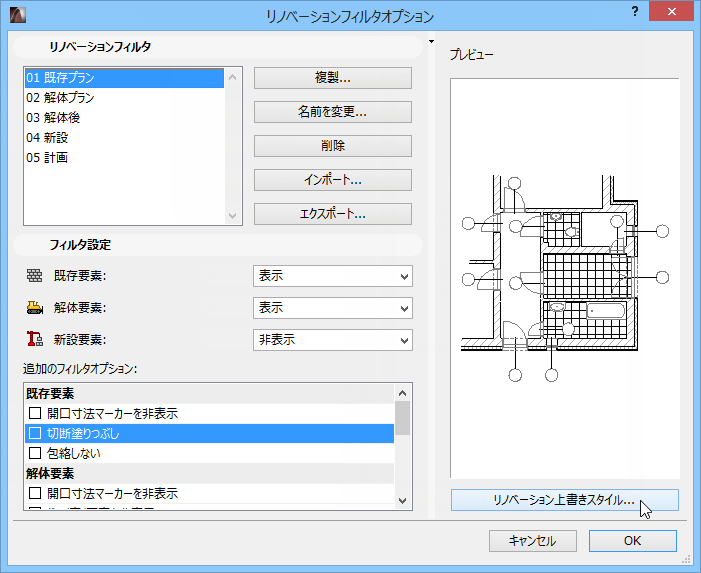The height and width of the screenshot is (573, 701).
Task: Select the 05 計画 filter
Action: point(124,158)
